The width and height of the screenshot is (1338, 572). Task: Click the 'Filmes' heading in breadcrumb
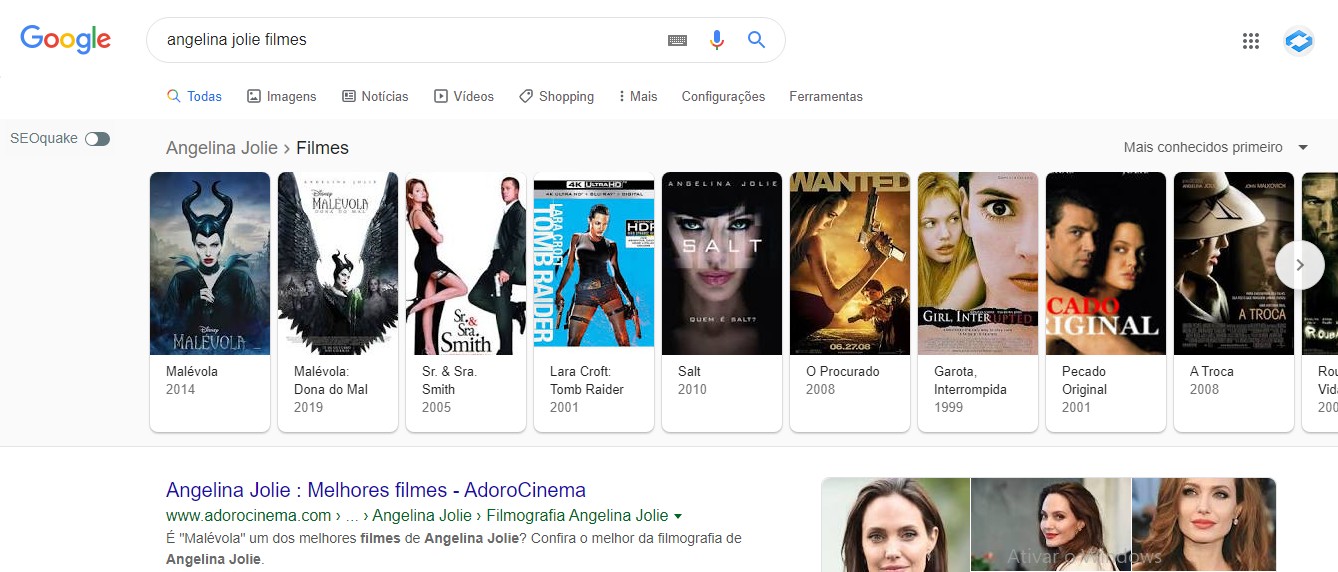[x=322, y=148]
